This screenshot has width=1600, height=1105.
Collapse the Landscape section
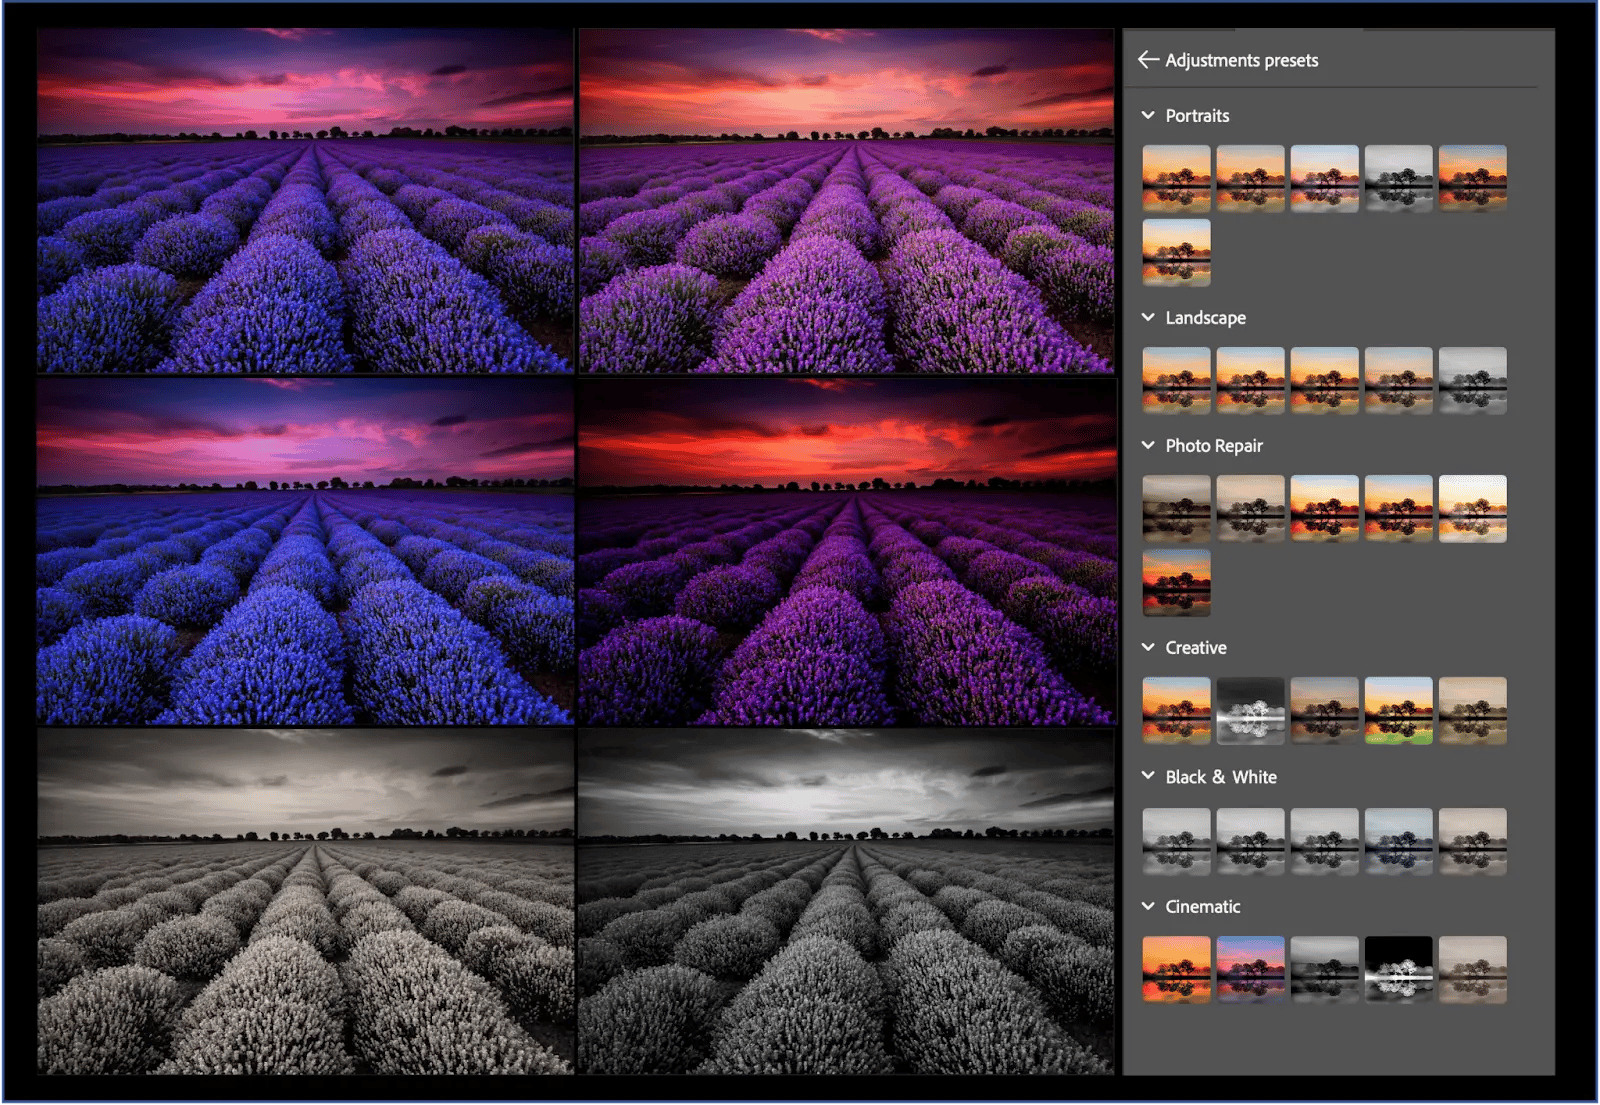tap(1146, 317)
